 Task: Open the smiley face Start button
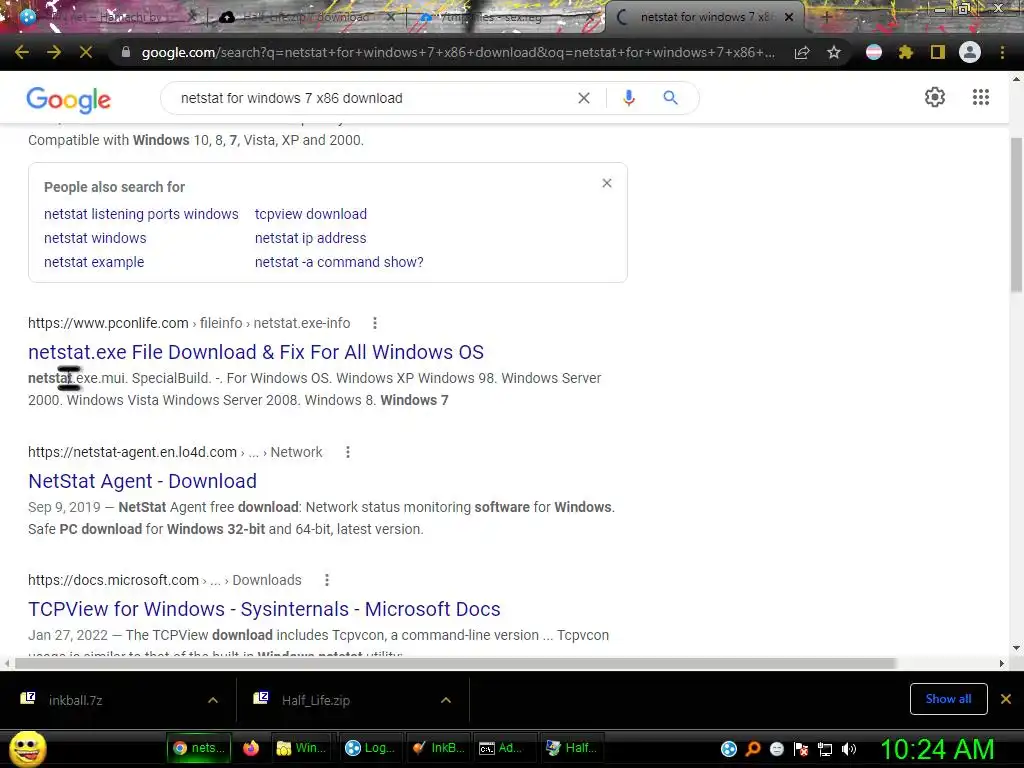pos(27,748)
